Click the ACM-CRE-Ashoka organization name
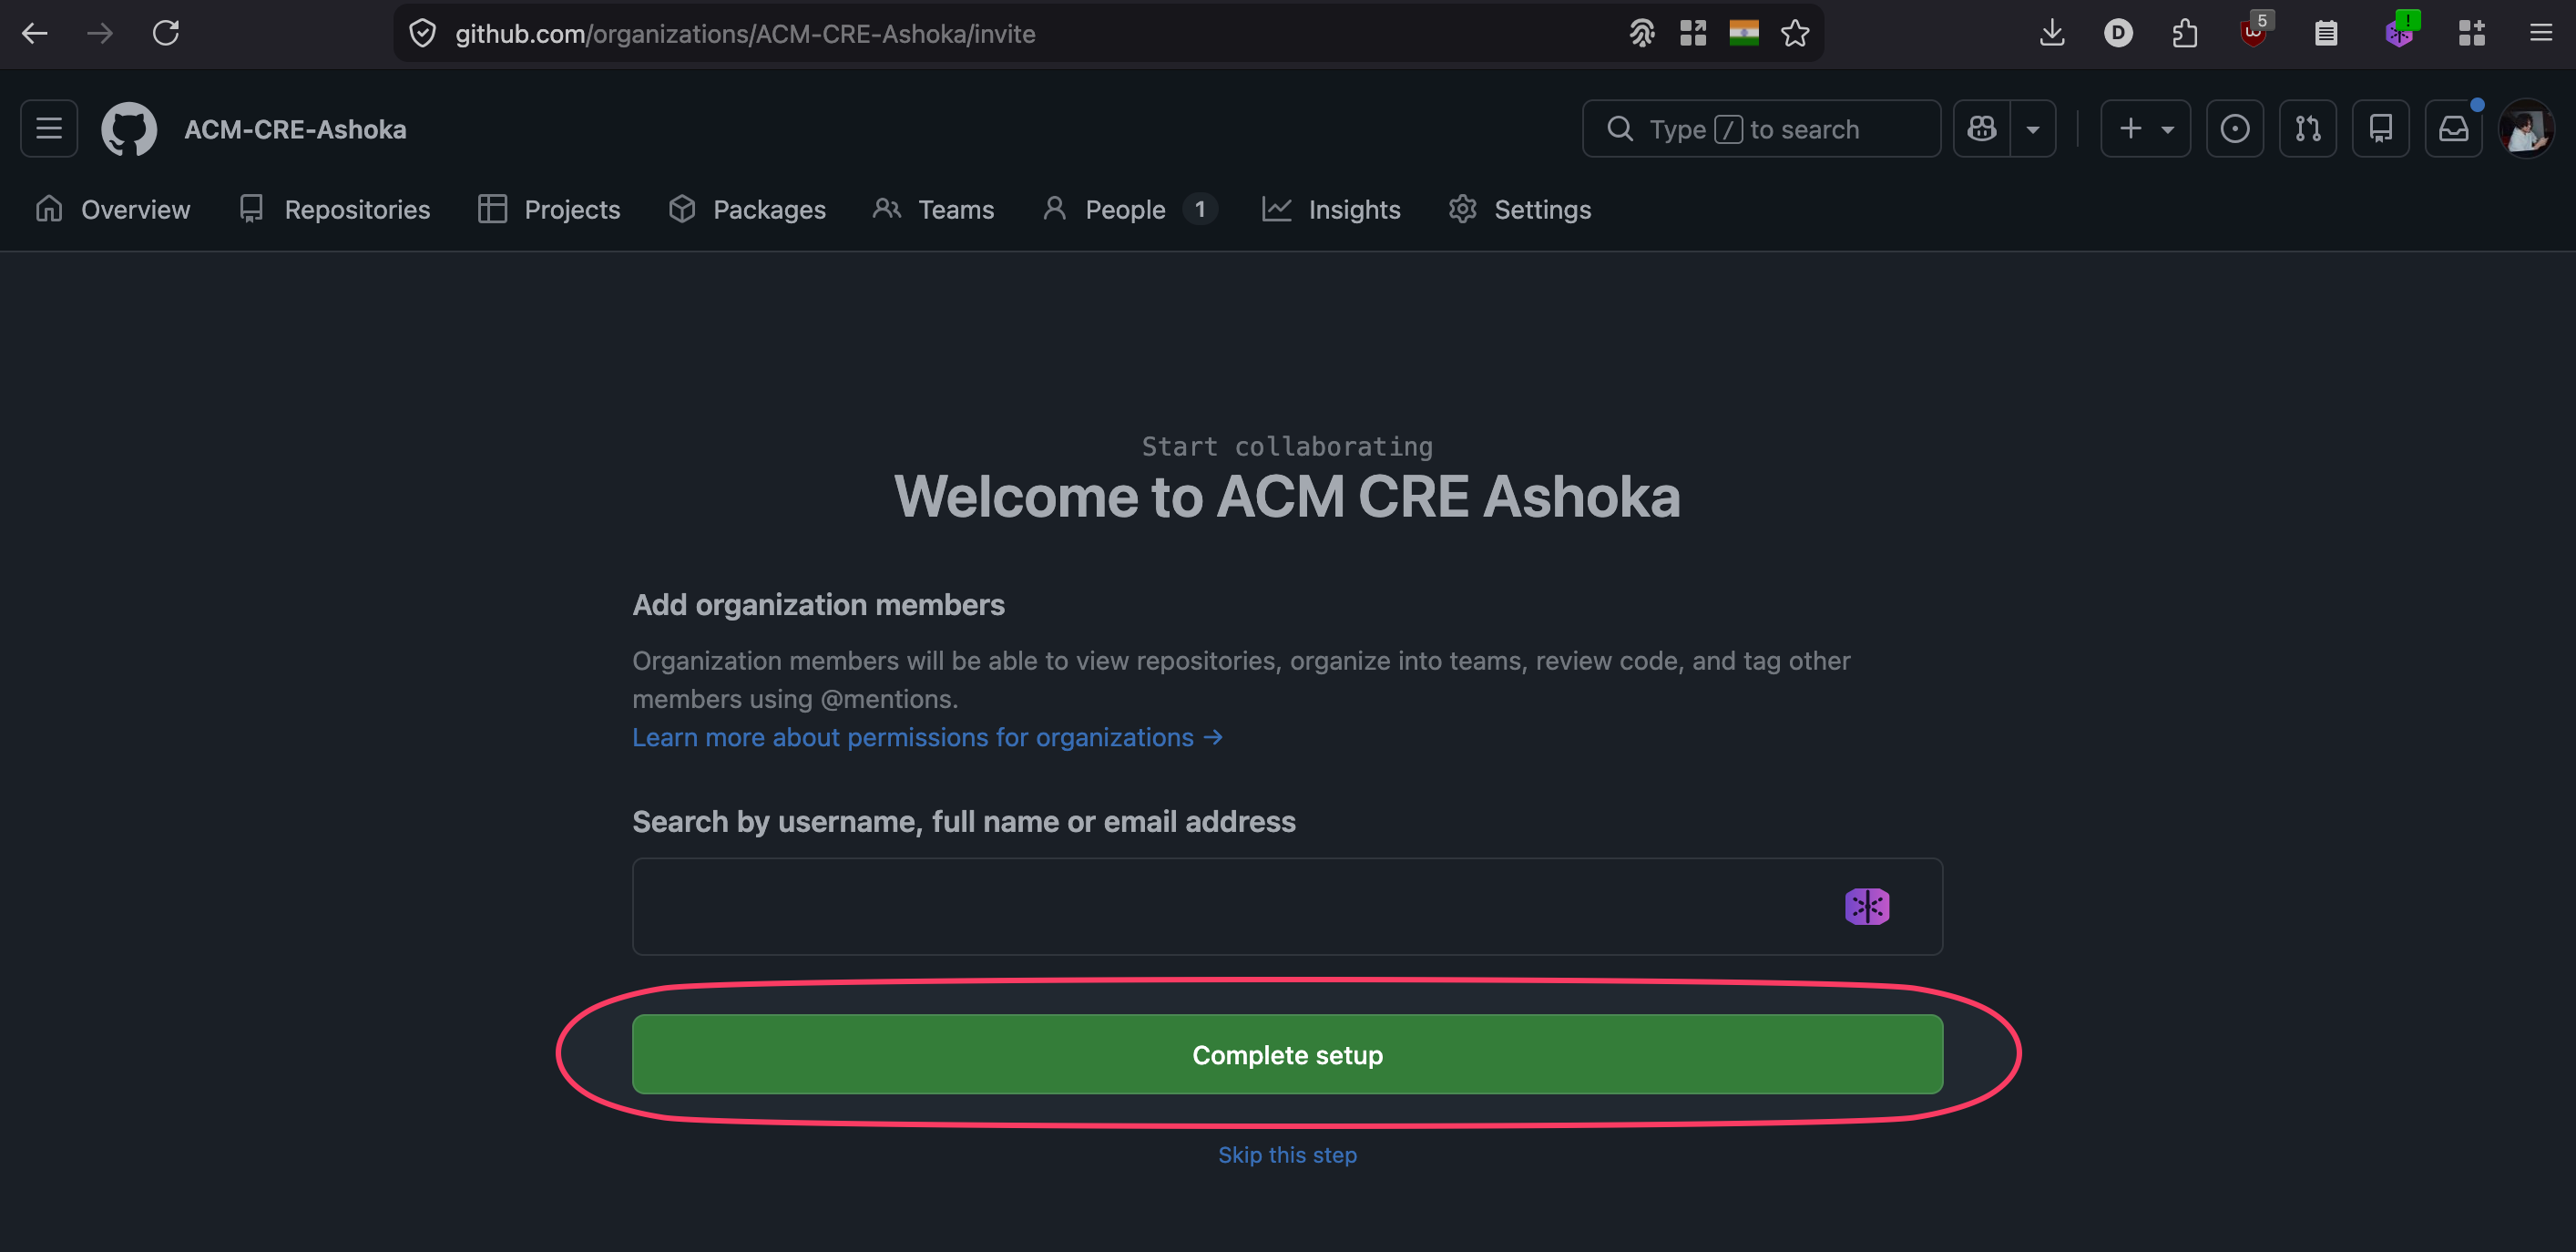 point(295,129)
